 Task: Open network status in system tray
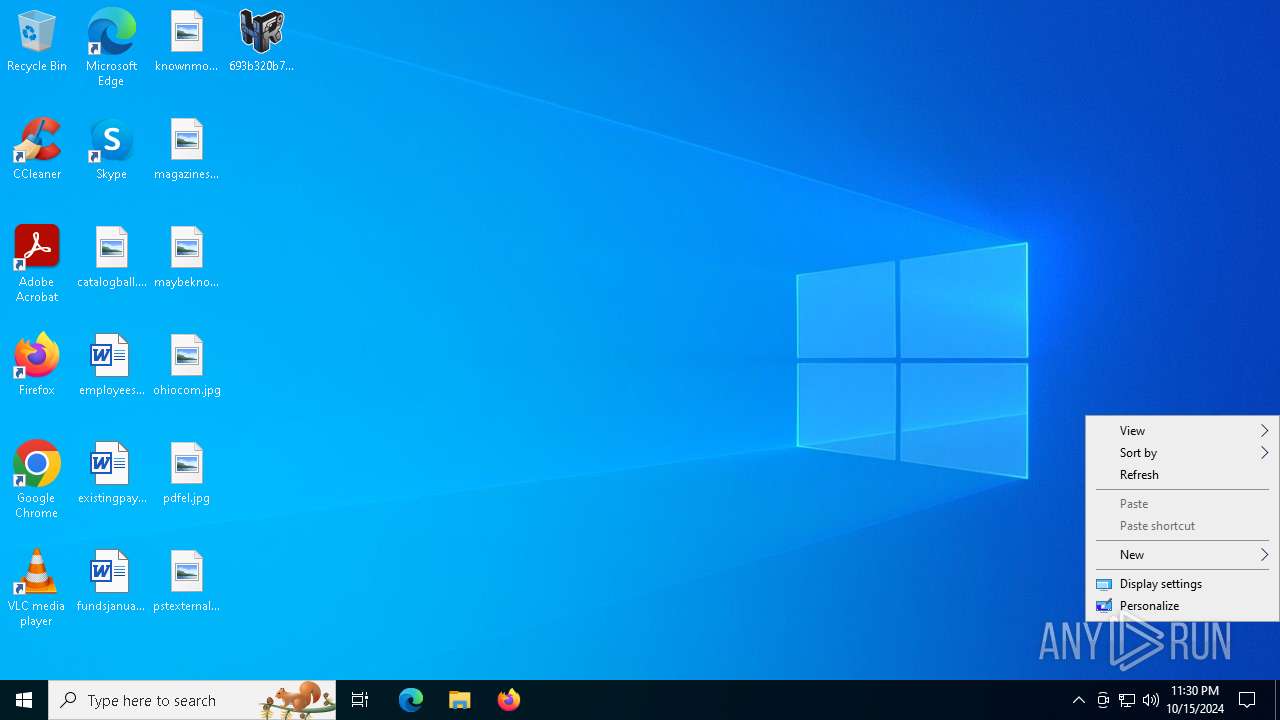(1127, 700)
